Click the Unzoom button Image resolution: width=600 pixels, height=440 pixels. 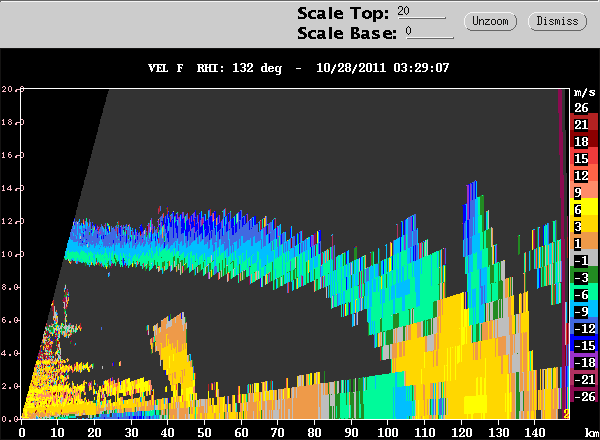(x=490, y=21)
